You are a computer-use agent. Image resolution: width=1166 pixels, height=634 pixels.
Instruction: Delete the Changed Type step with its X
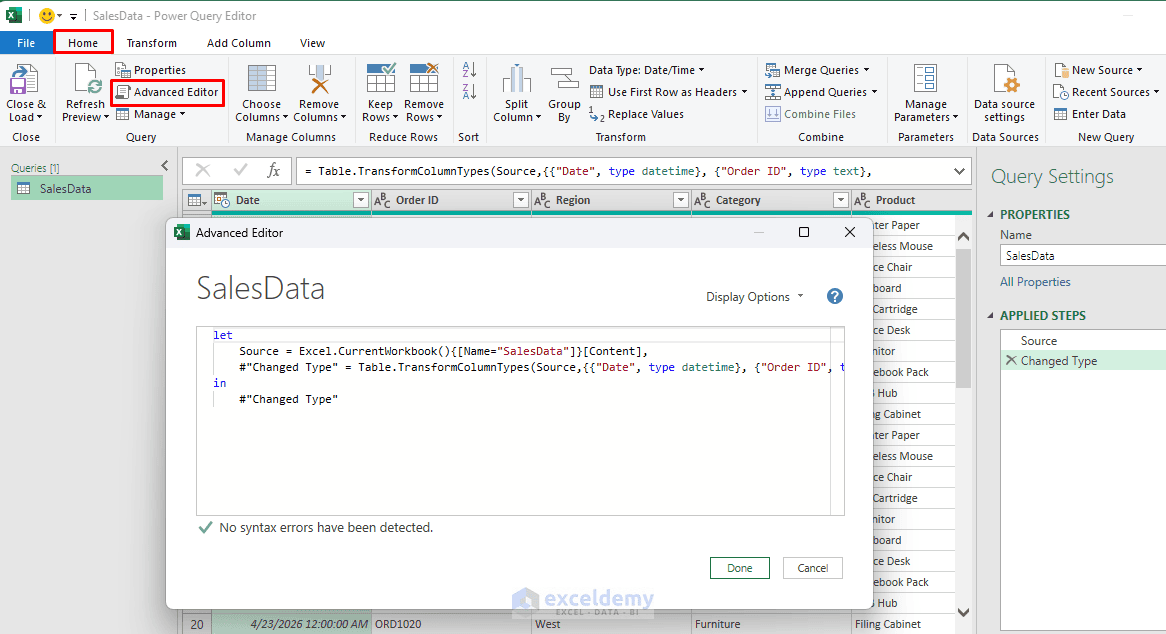pos(1011,360)
